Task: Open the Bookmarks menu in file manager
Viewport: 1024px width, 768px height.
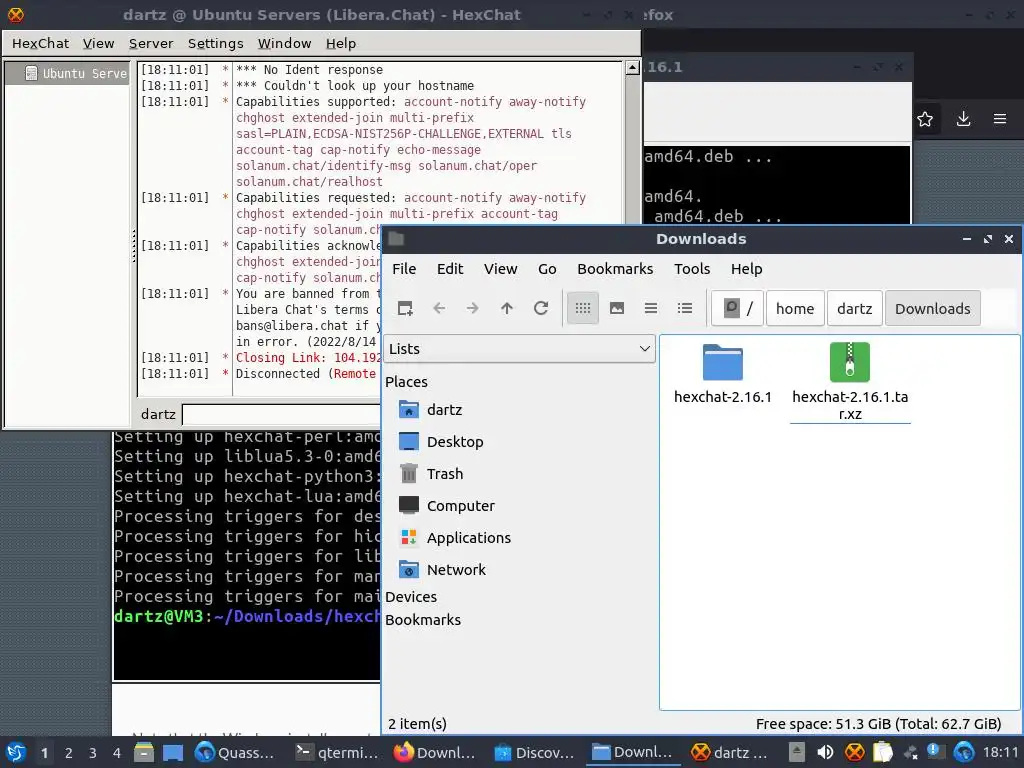Action: tap(615, 269)
